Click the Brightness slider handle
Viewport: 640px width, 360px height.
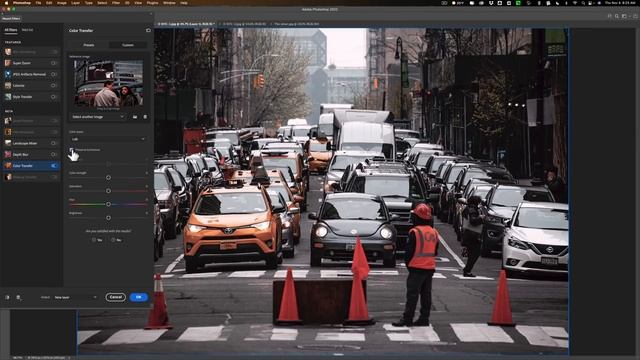108,218
